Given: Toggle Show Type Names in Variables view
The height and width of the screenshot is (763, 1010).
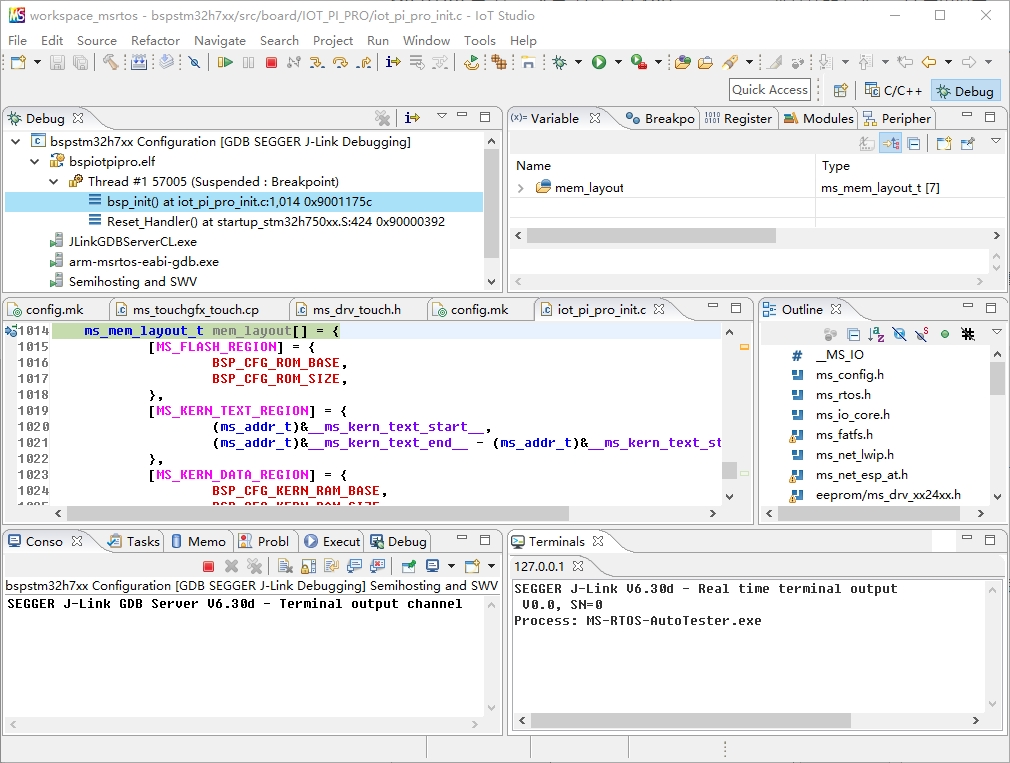Looking at the screenshot, I should pyautogui.click(x=867, y=144).
